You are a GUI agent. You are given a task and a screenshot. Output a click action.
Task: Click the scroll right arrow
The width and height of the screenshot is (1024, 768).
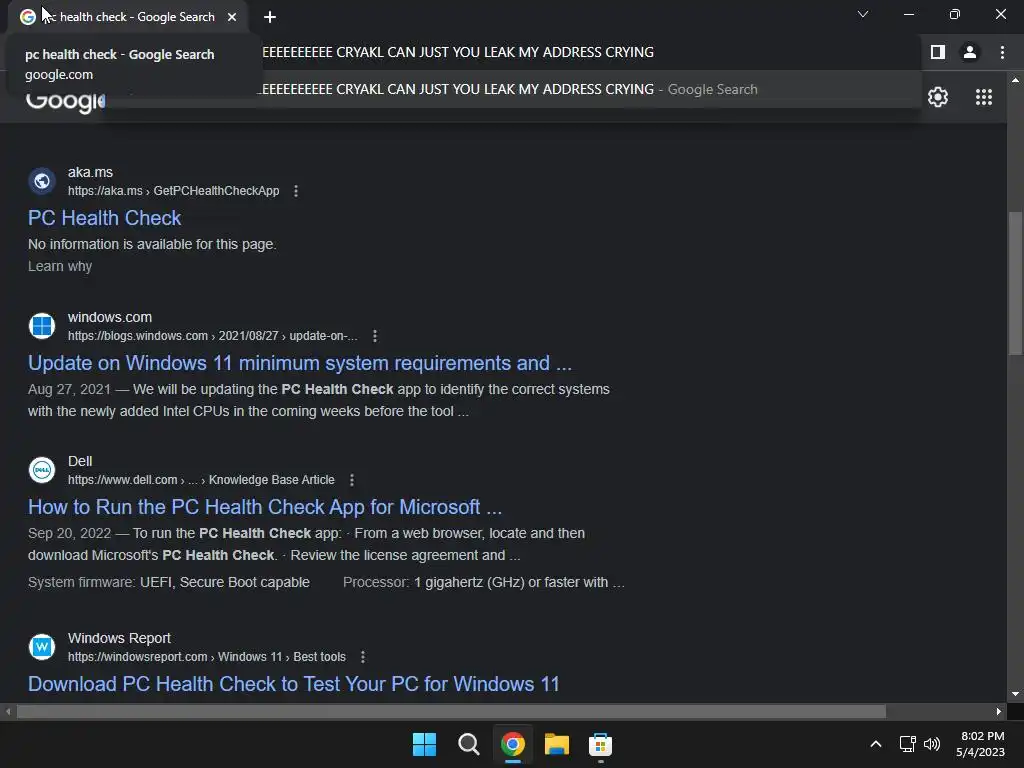[999, 711]
